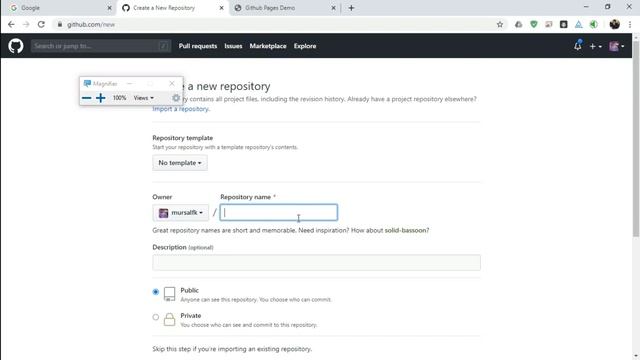Viewport: 640px width, 360px height.
Task: Close the Google tab
Action: (x=109, y=8)
